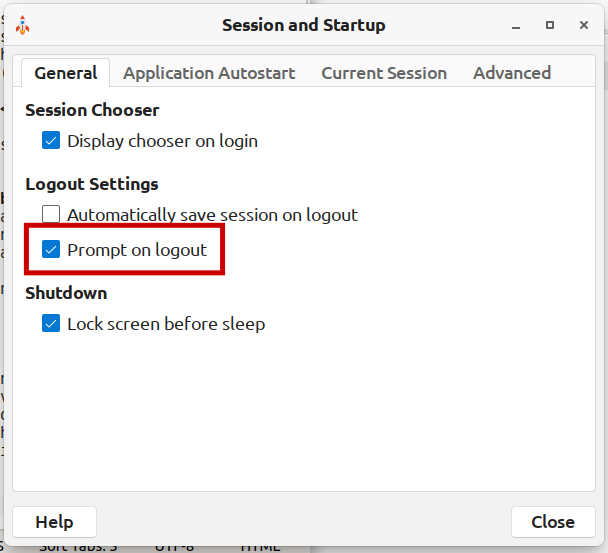Maximize the Session and Startup window
This screenshot has height=553, width=608.
coord(550,25)
